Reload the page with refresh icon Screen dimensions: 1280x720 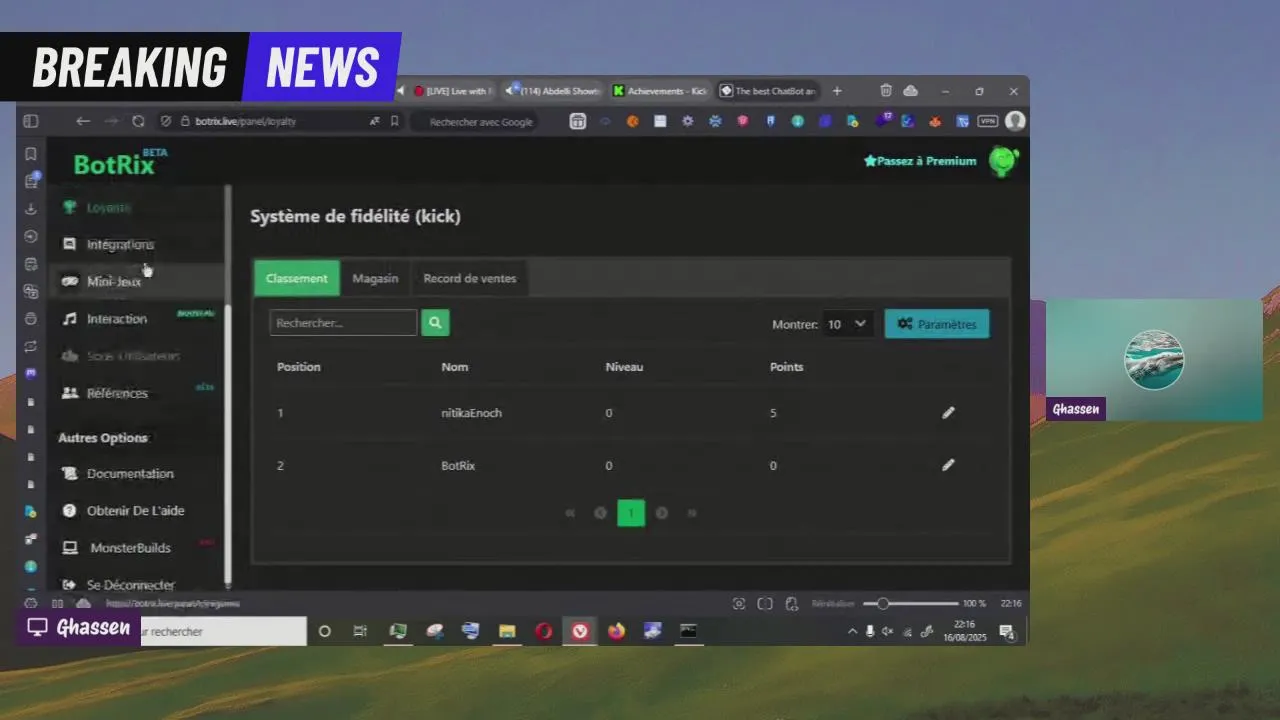tap(138, 121)
